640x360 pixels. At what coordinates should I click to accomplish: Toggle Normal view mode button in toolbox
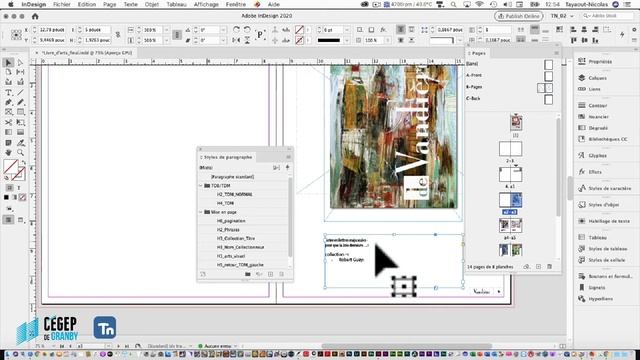point(8,220)
